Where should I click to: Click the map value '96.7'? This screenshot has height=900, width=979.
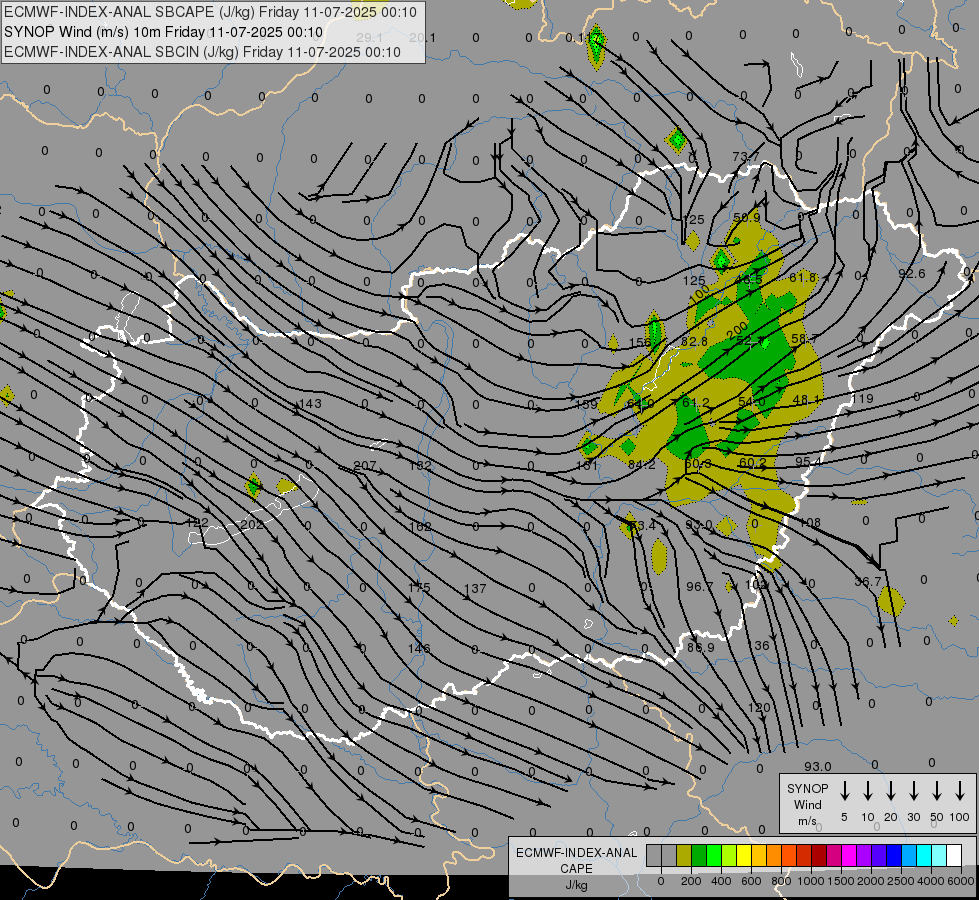tap(699, 586)
